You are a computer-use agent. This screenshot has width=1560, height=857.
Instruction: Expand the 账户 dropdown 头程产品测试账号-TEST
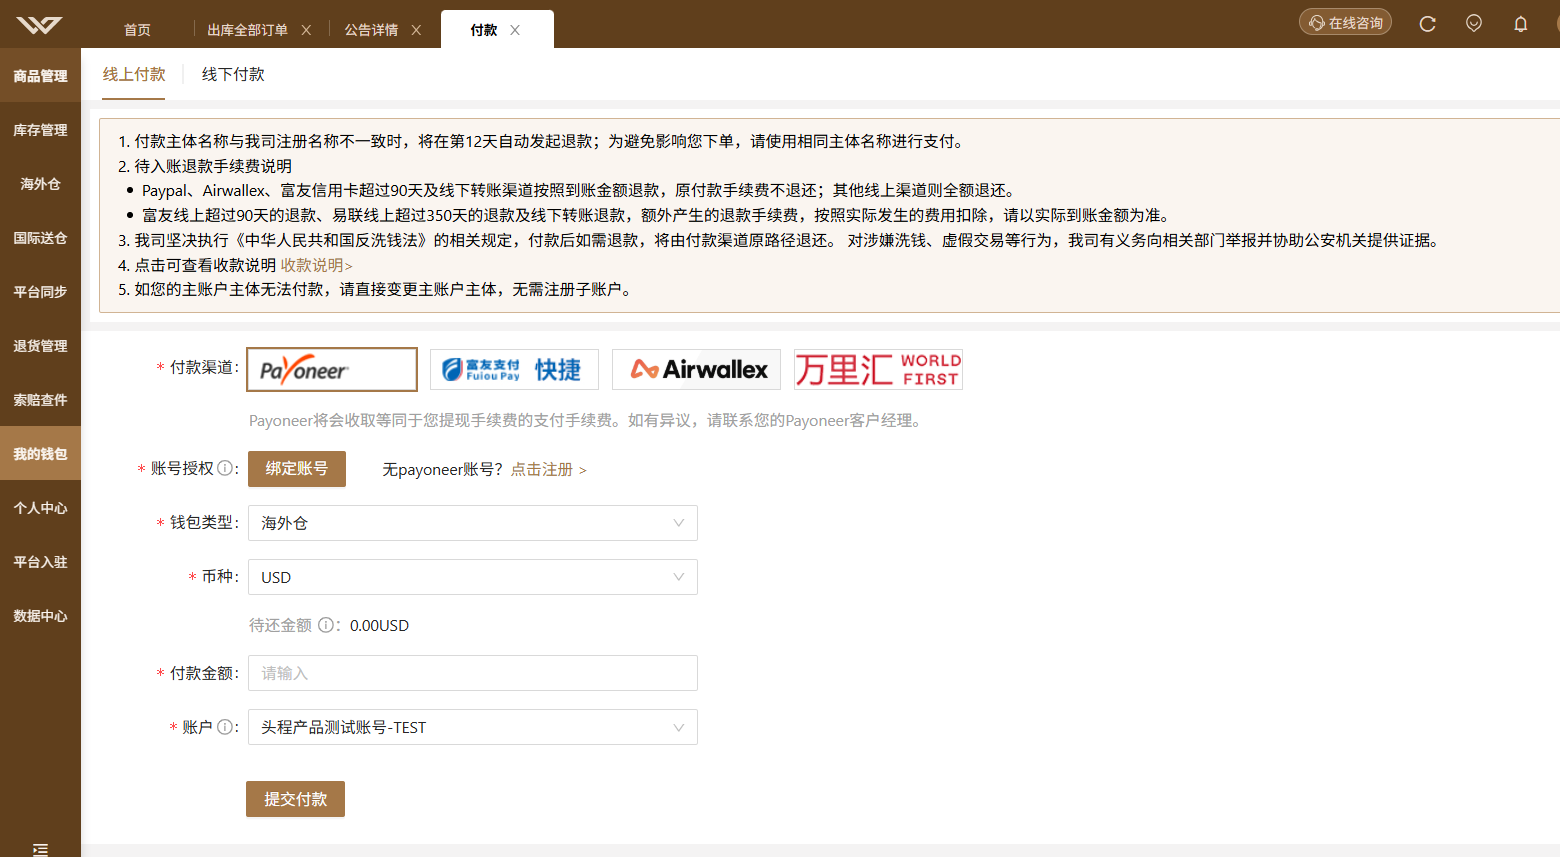pos(472,727)
